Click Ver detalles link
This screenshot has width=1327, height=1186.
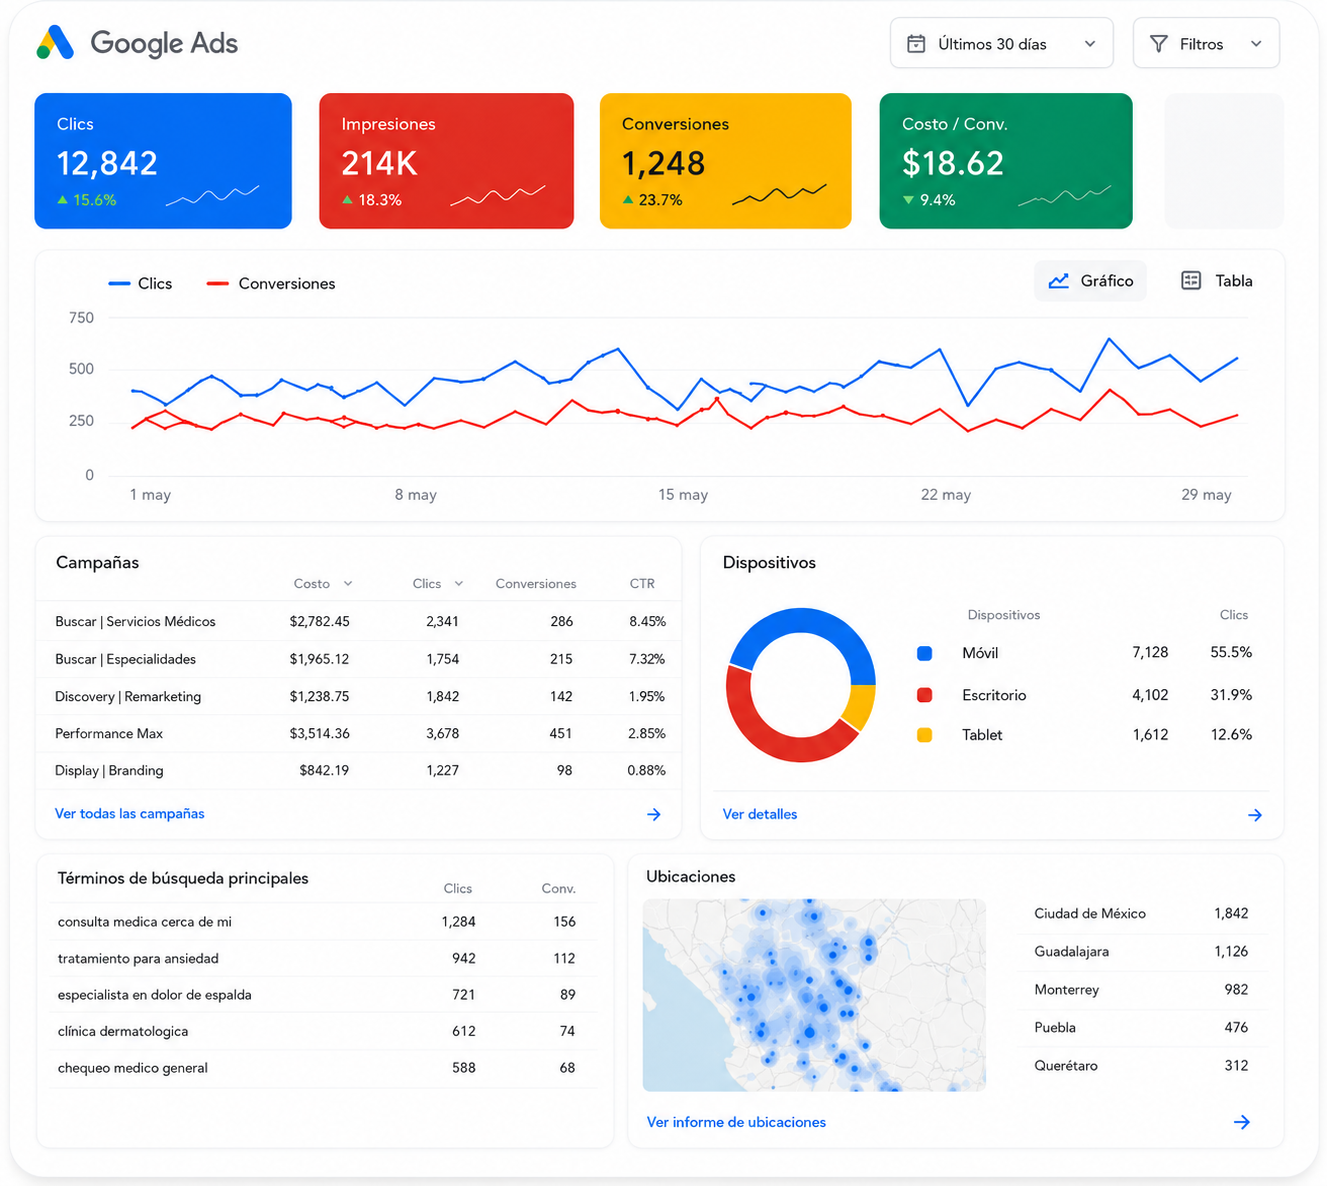pyautogui.click(x=760, y=815)
